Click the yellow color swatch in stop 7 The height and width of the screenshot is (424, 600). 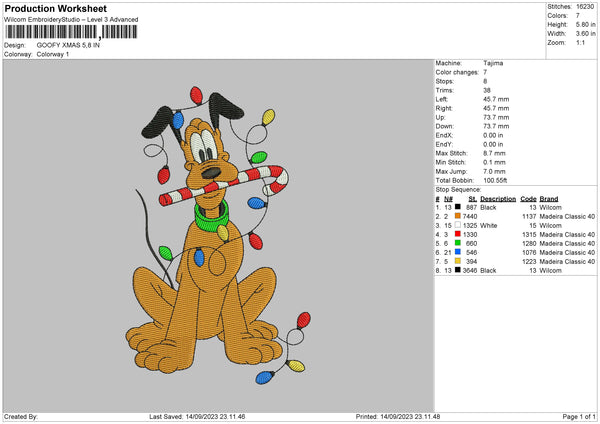[458, 261]
